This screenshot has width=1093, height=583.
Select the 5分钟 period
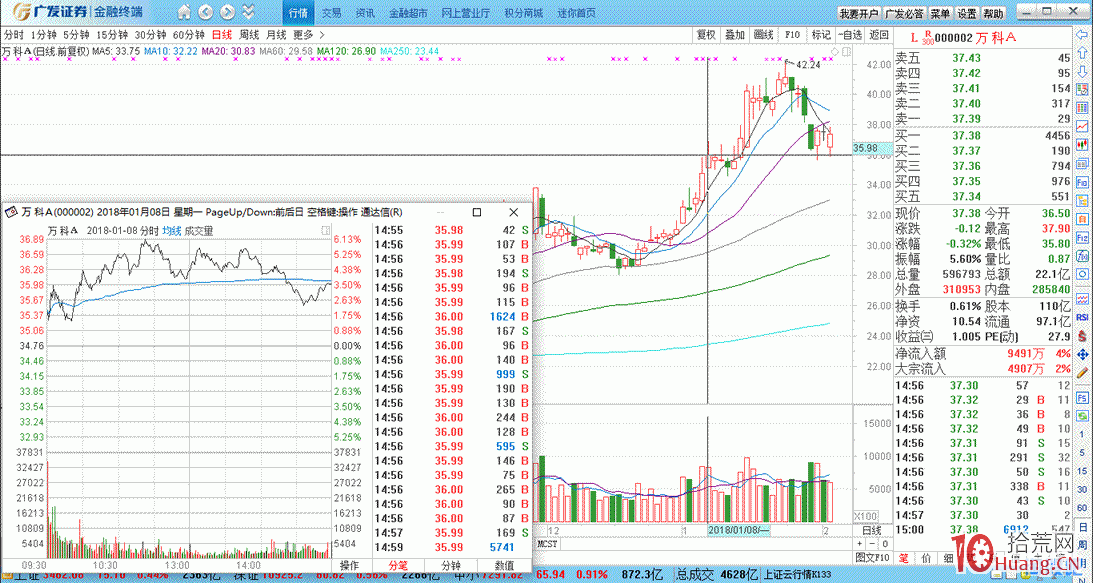tap(76, 35)
